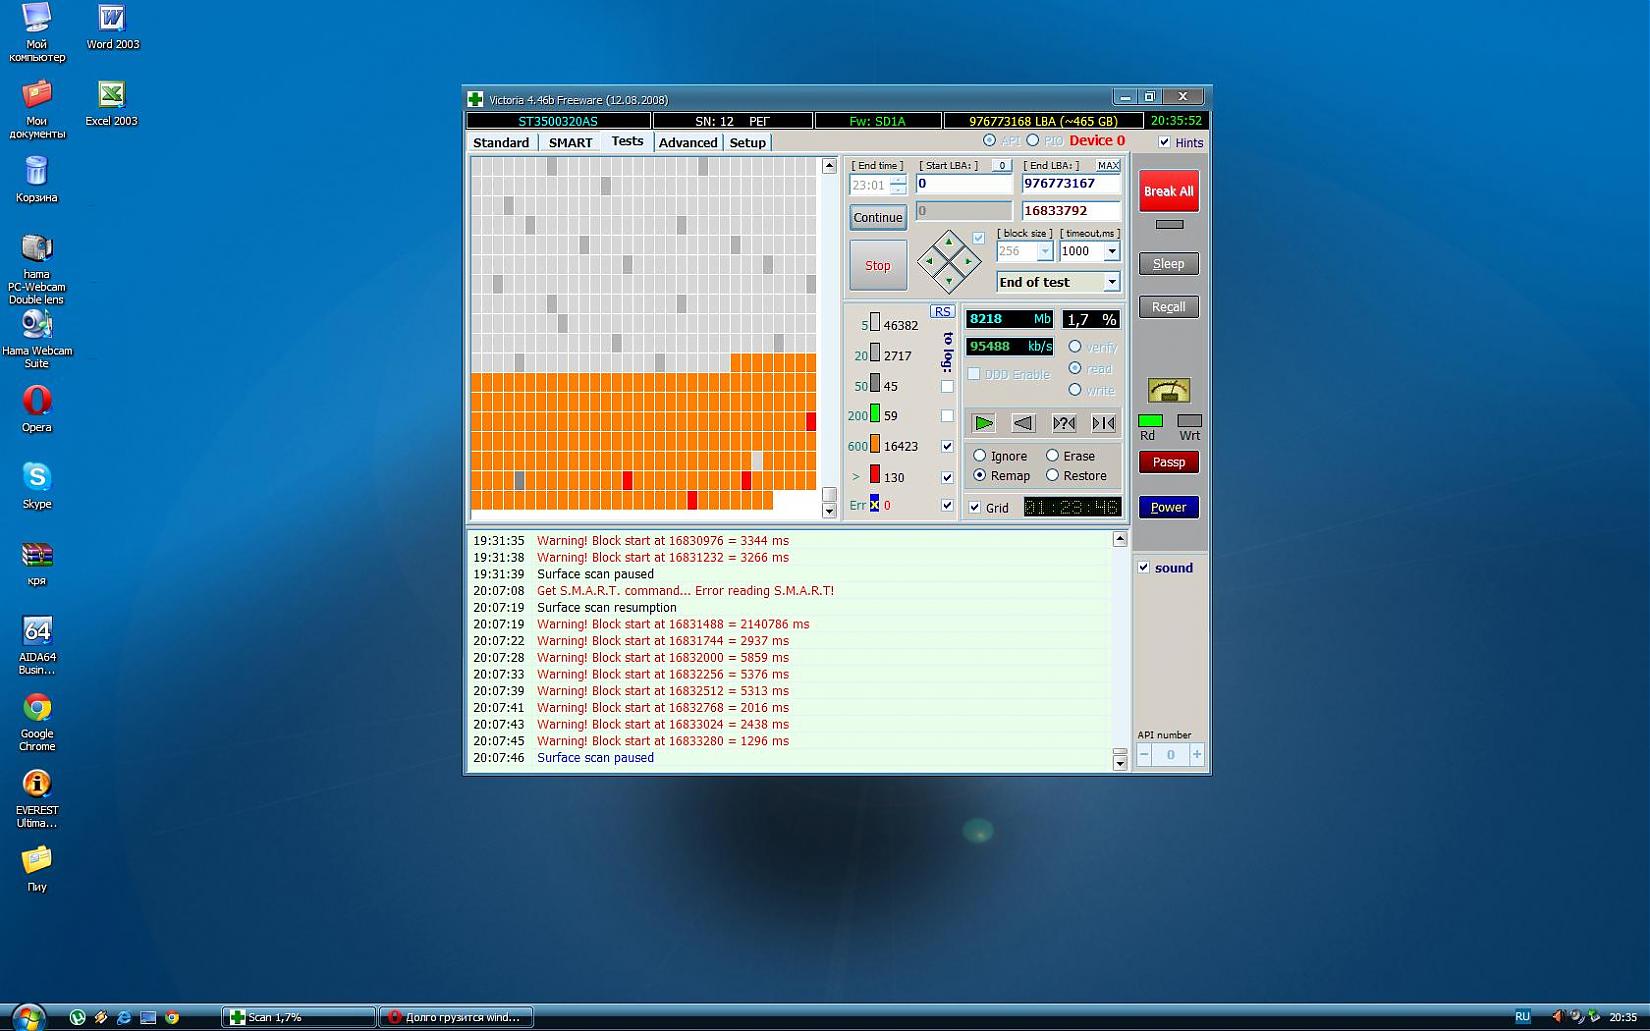
Task: Open the timeout ms dropdown
Action: click(1111, 251)
